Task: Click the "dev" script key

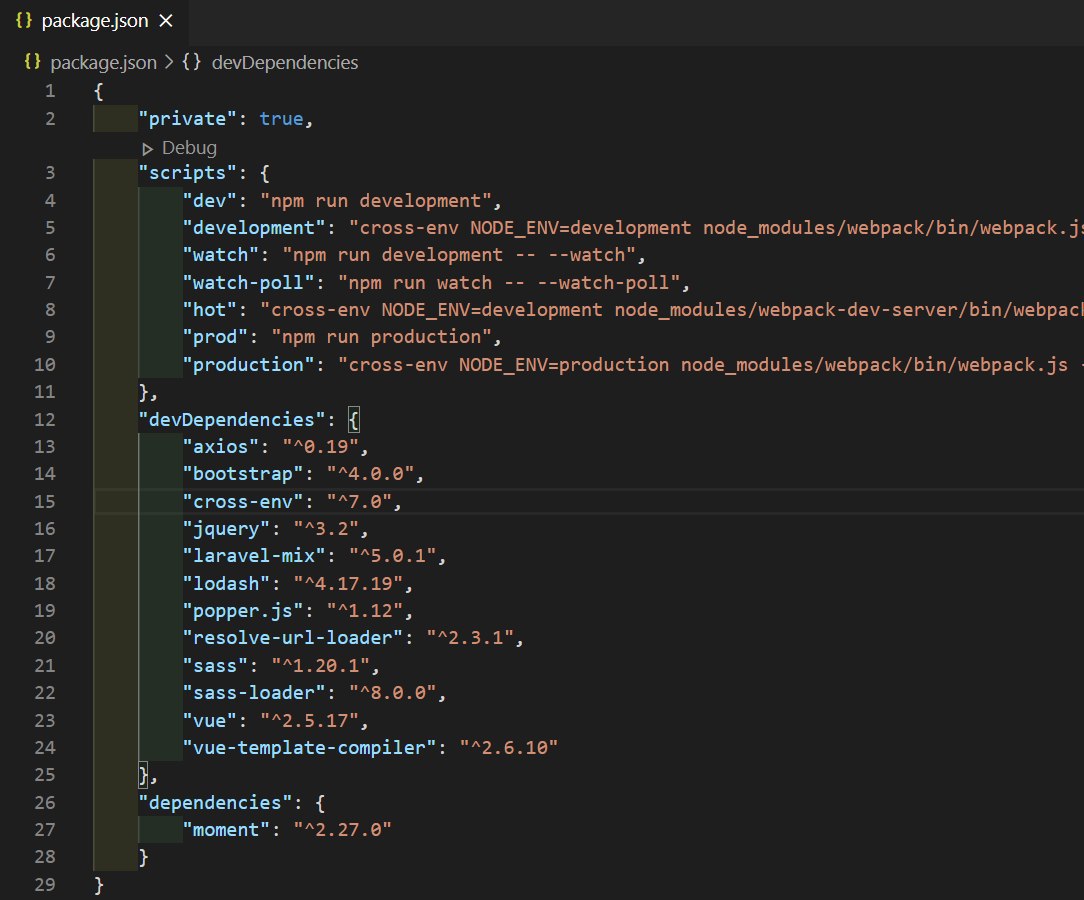Action: (x=210, y=200)
